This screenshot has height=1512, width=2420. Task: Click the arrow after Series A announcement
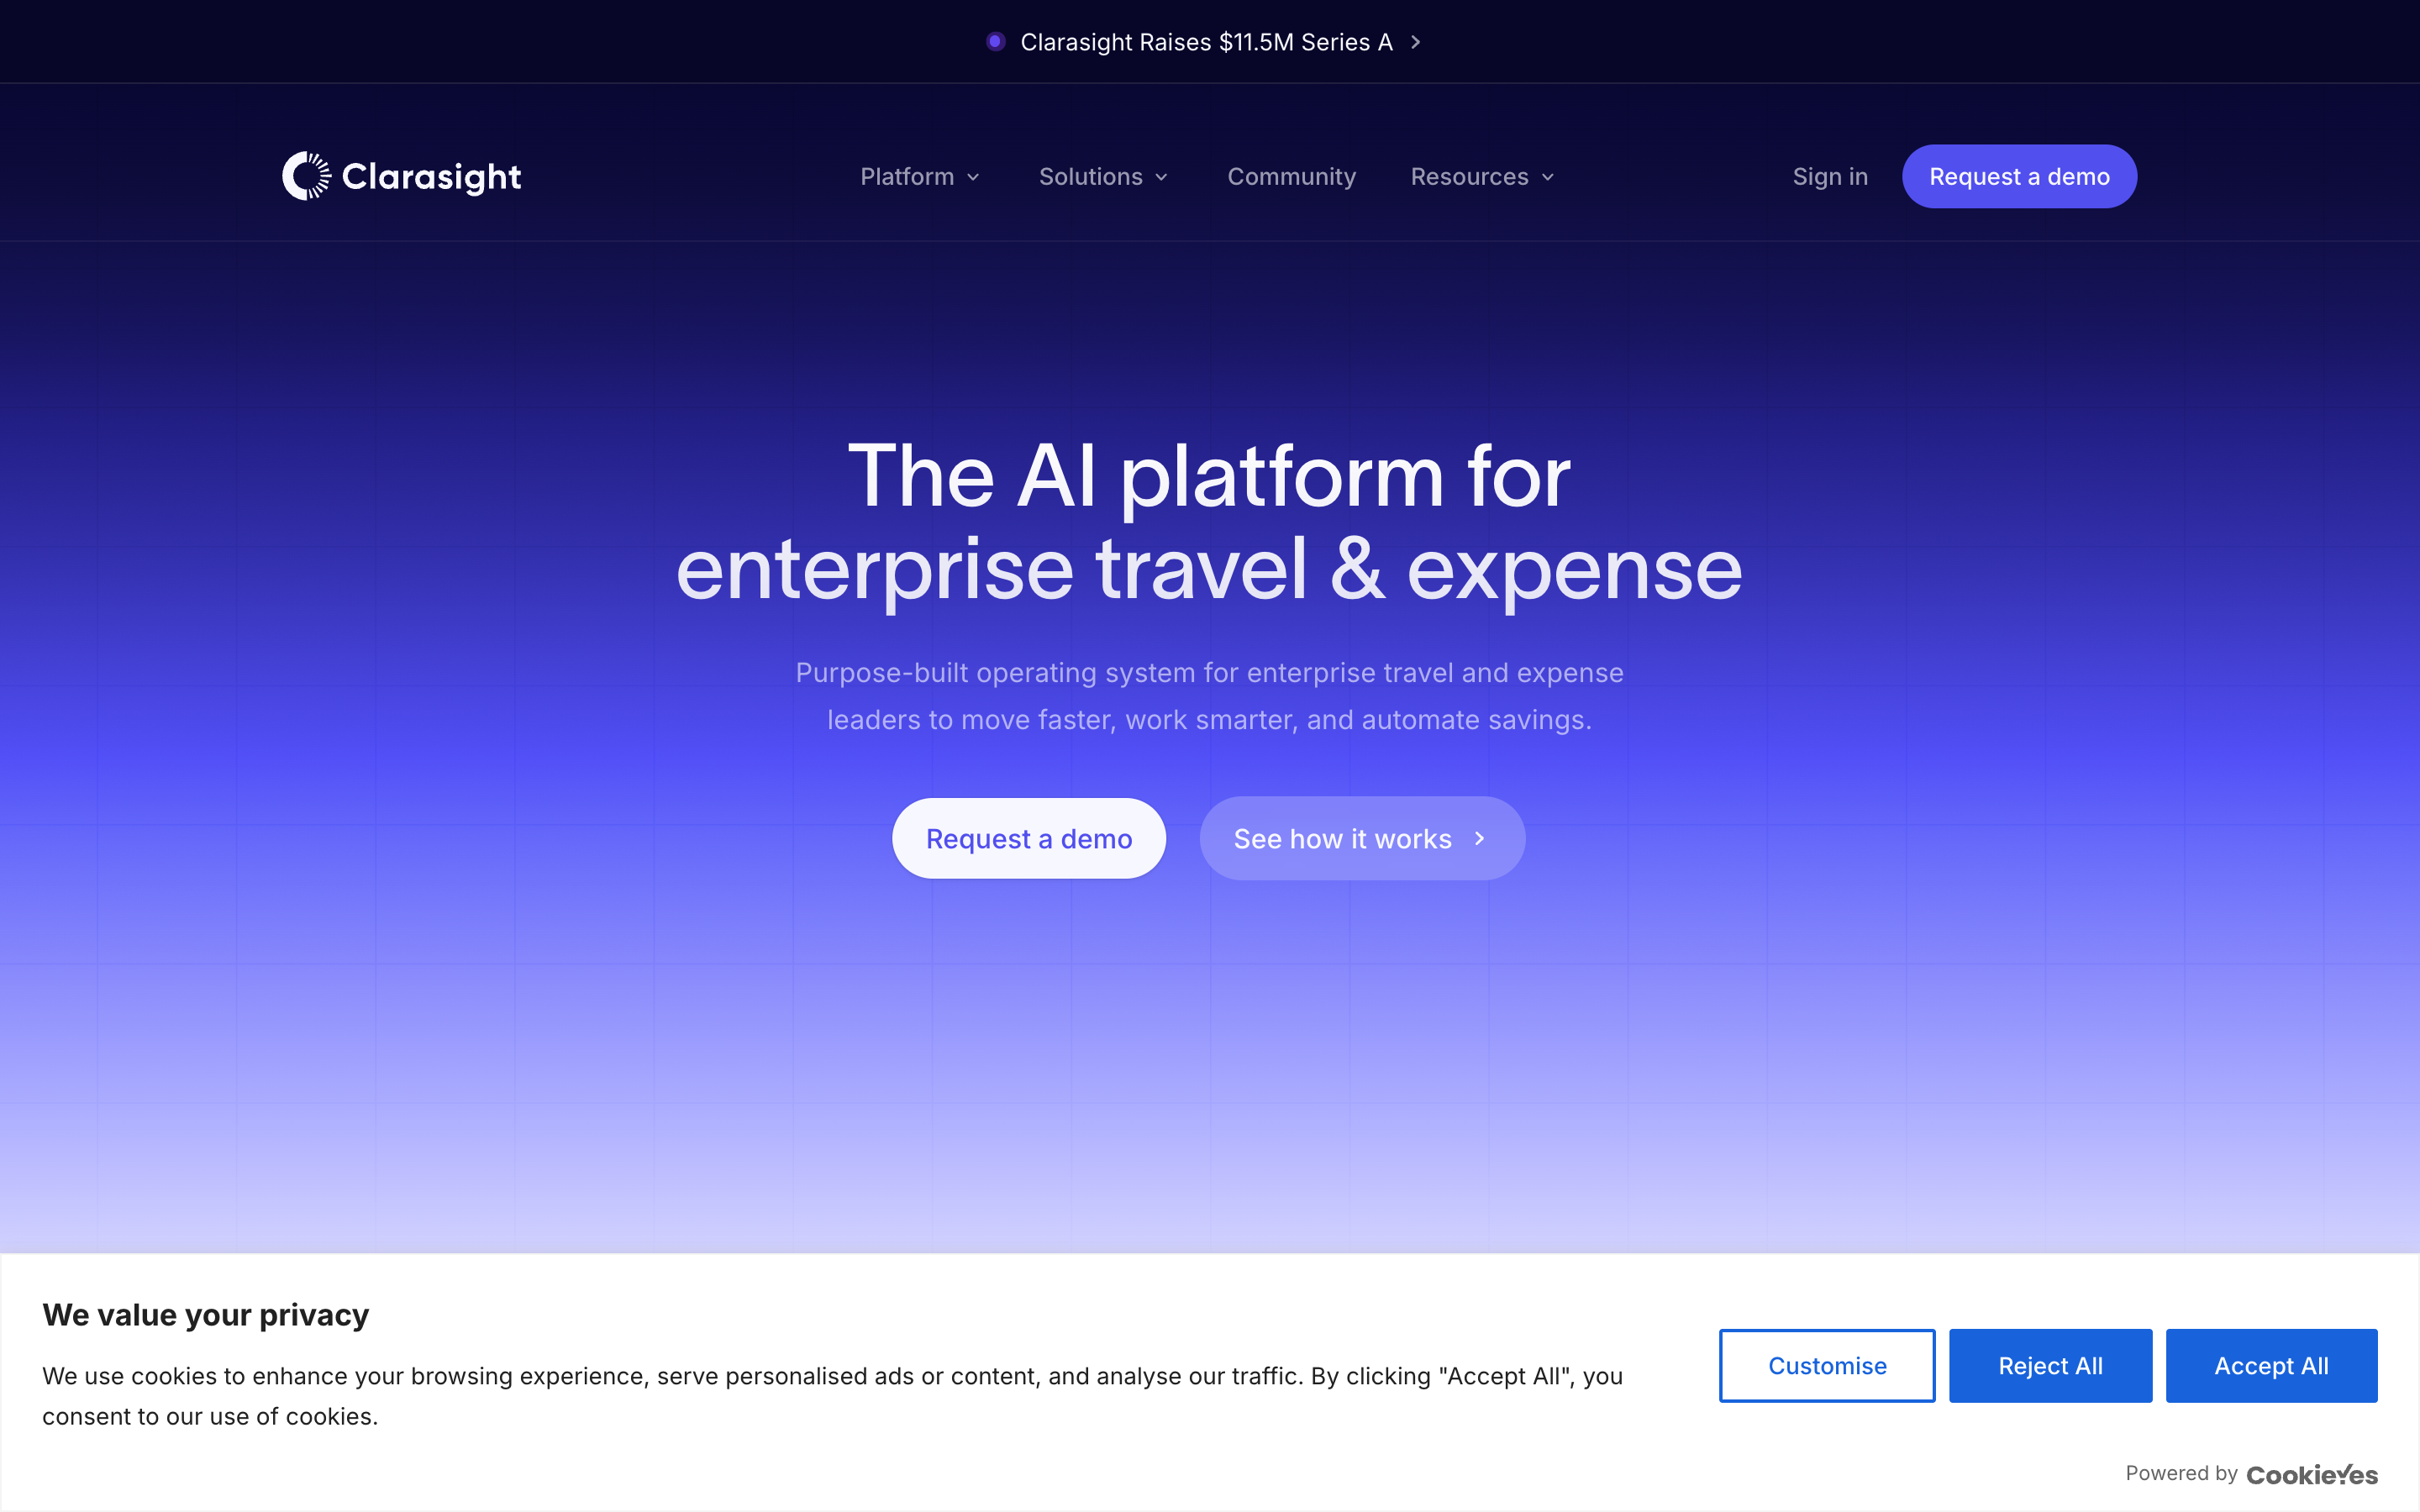click(1415, 42)
